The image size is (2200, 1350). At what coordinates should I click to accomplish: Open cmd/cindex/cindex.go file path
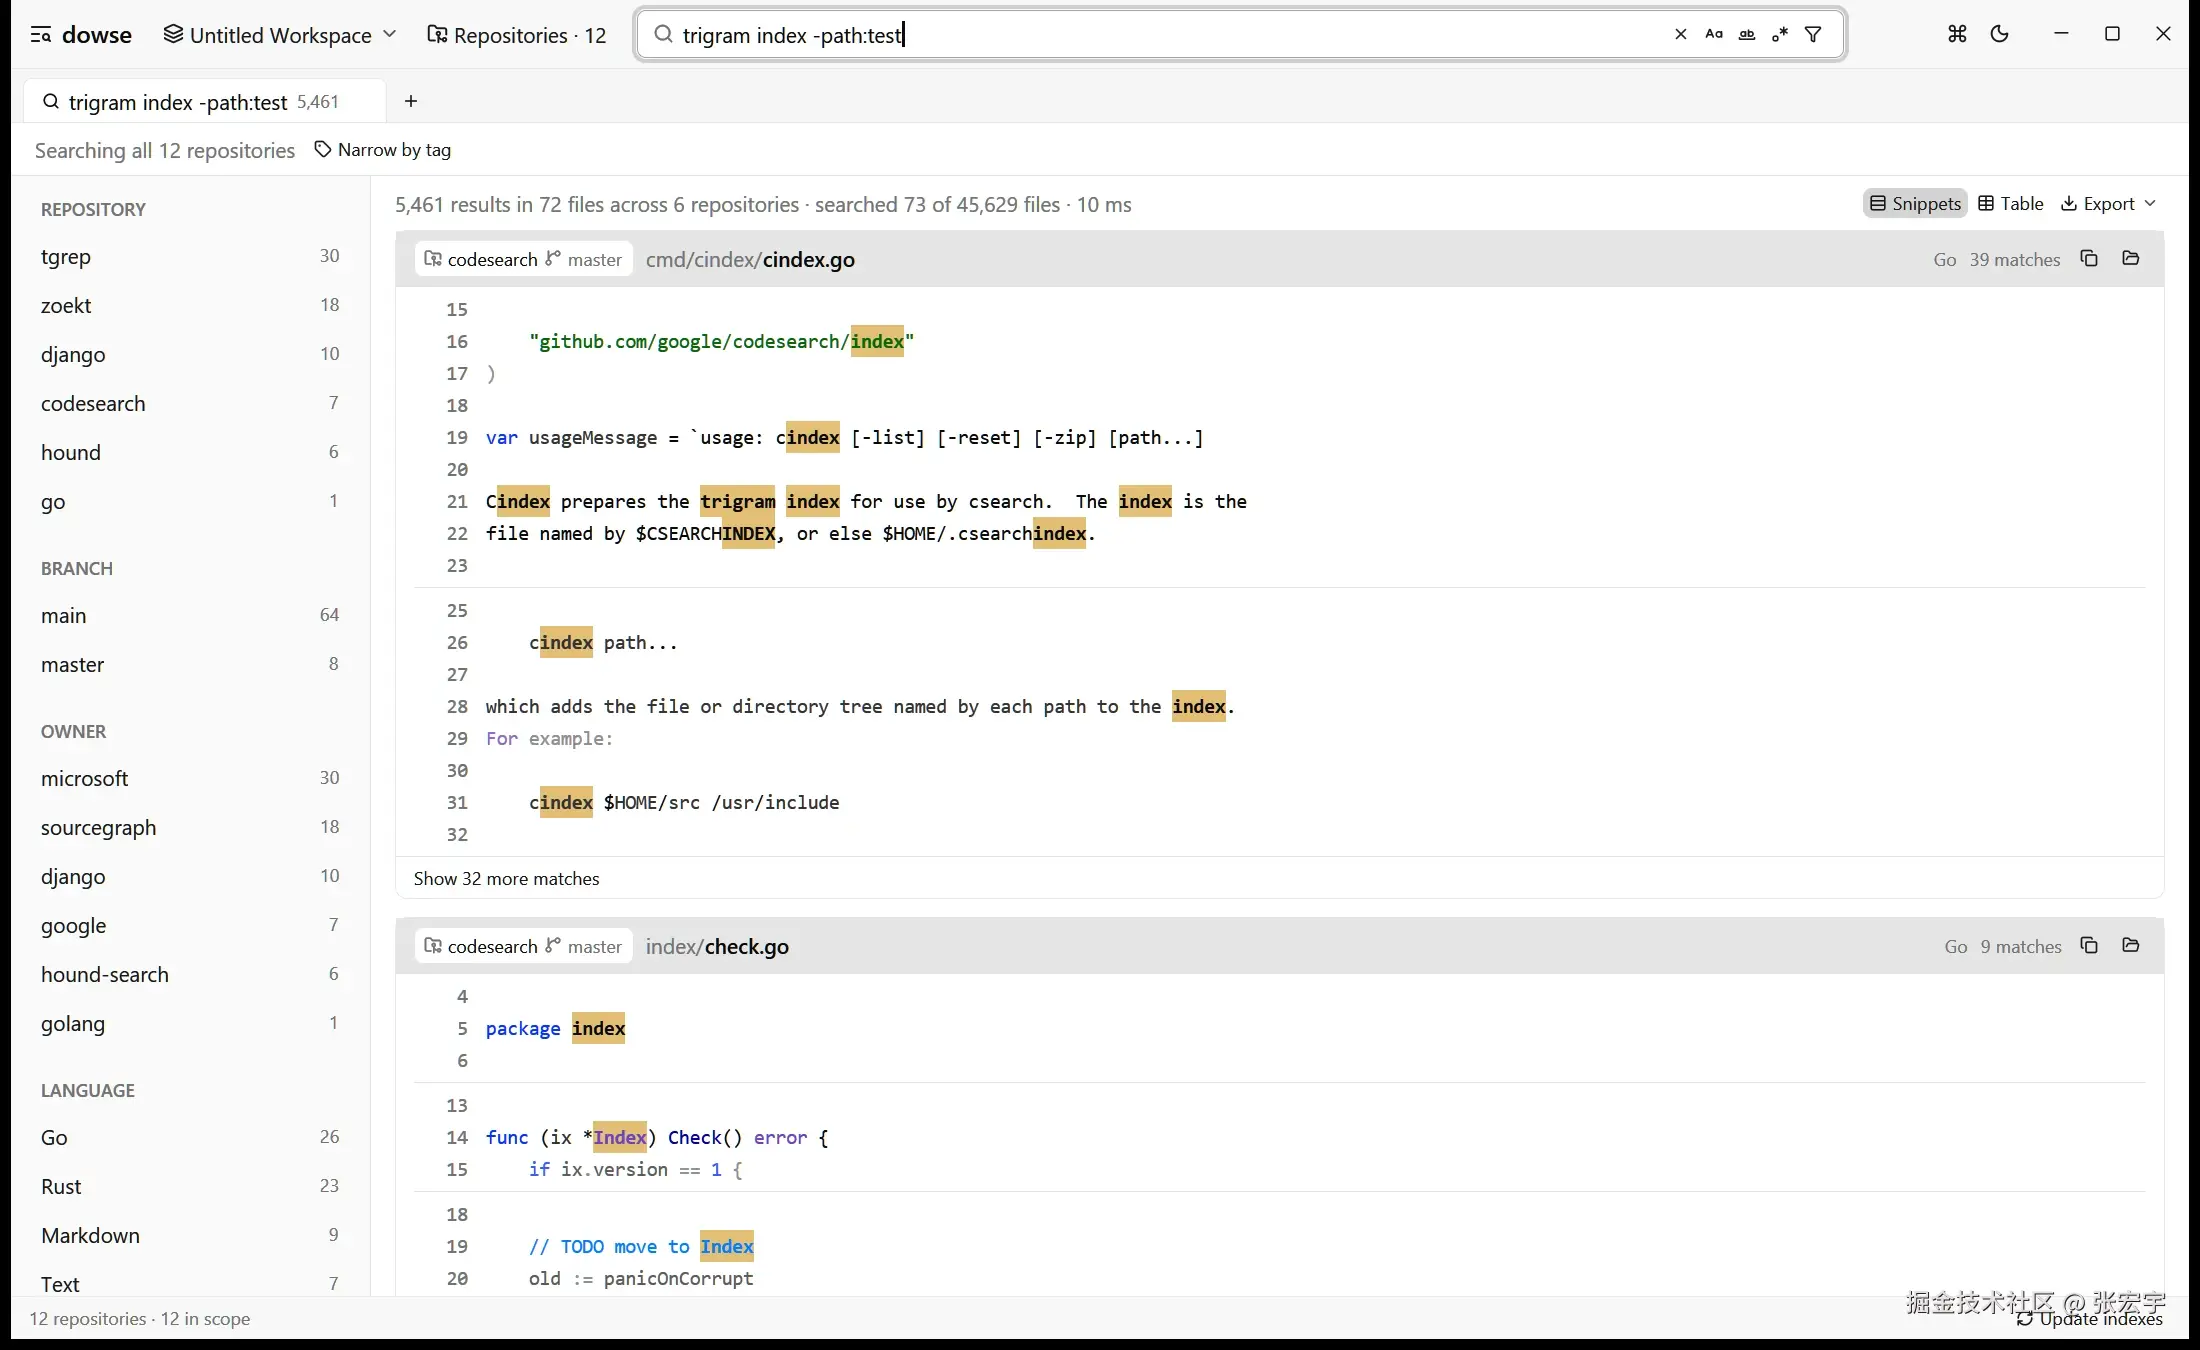750,260
